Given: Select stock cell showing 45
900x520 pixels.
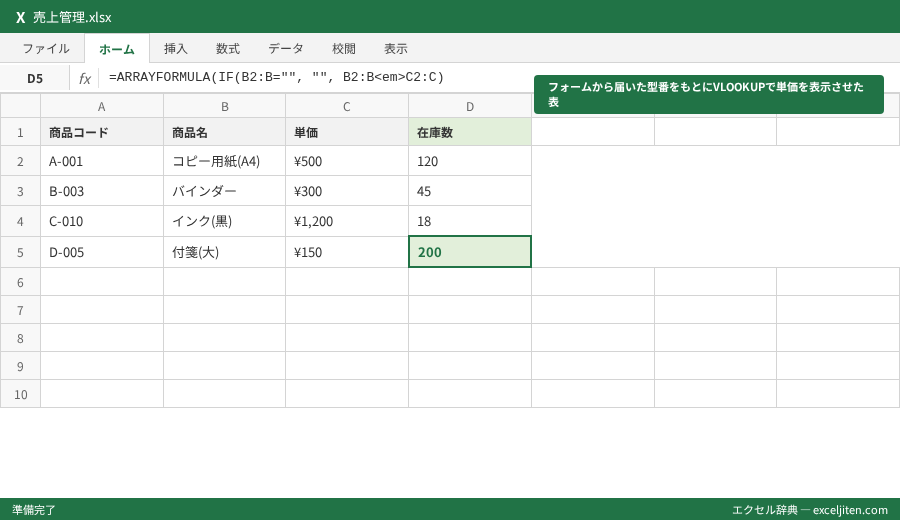Looking at the screenshot, I should (470, 191).
